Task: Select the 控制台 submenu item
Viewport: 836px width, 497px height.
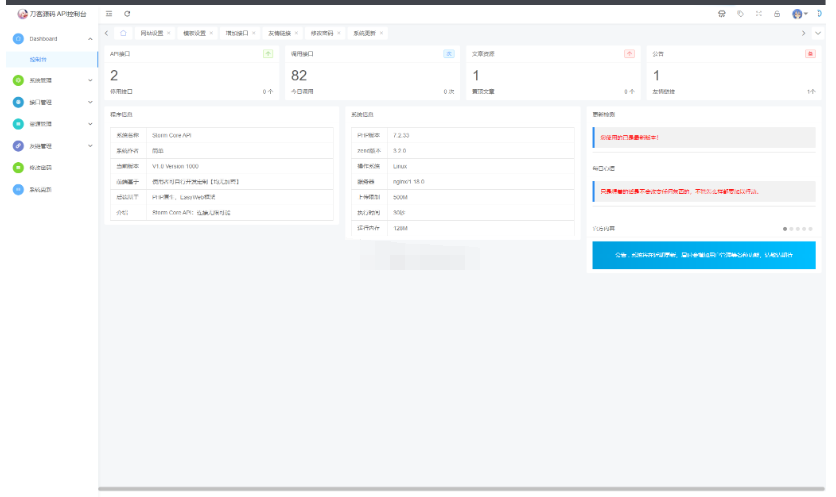Action: click(52, 60)
